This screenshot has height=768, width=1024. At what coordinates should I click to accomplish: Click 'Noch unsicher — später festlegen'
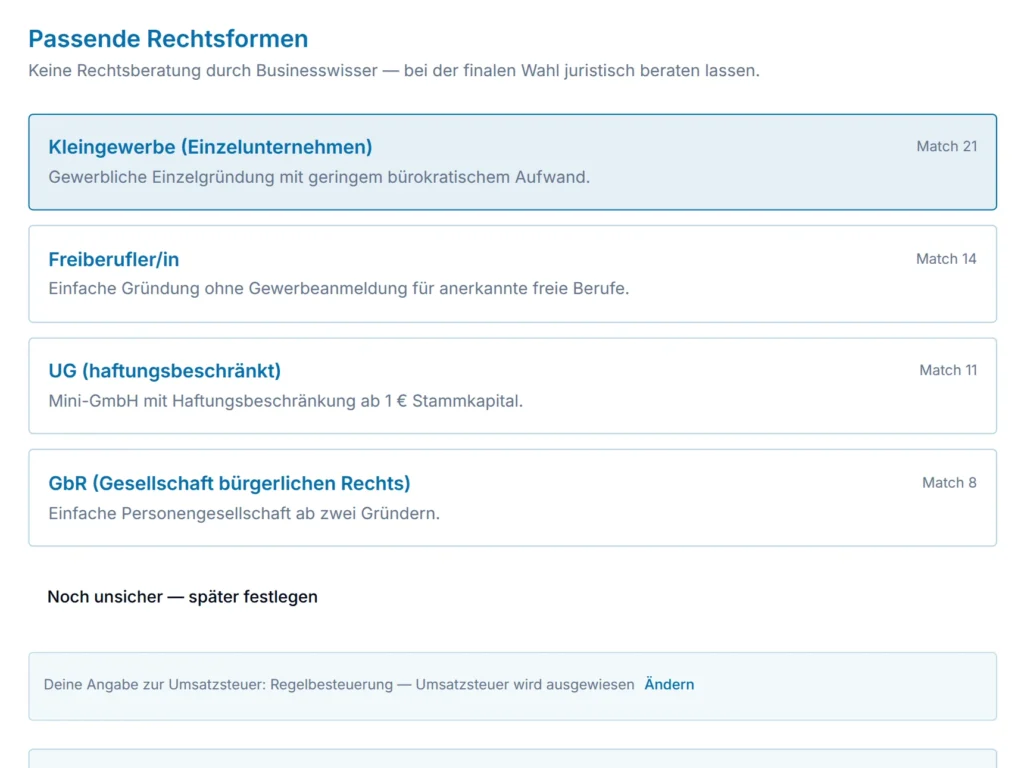[182, 597]
